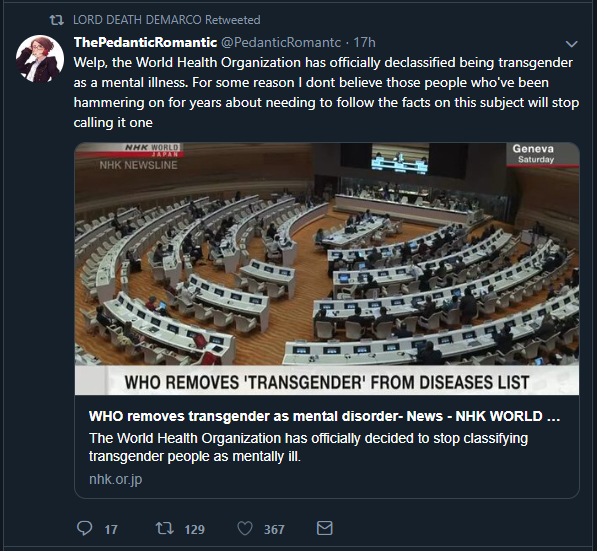Image resolution: width=597 pixels, height=551 pixels.
Task: Click the 17 replies count
Action: [x=111, y=529]
